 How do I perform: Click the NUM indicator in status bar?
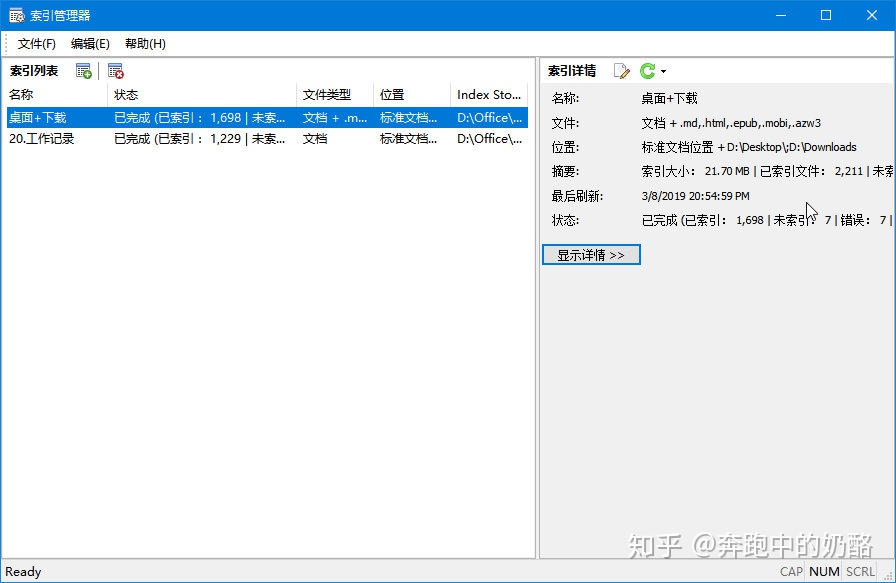pyautogui.click(x=824, y=572)
